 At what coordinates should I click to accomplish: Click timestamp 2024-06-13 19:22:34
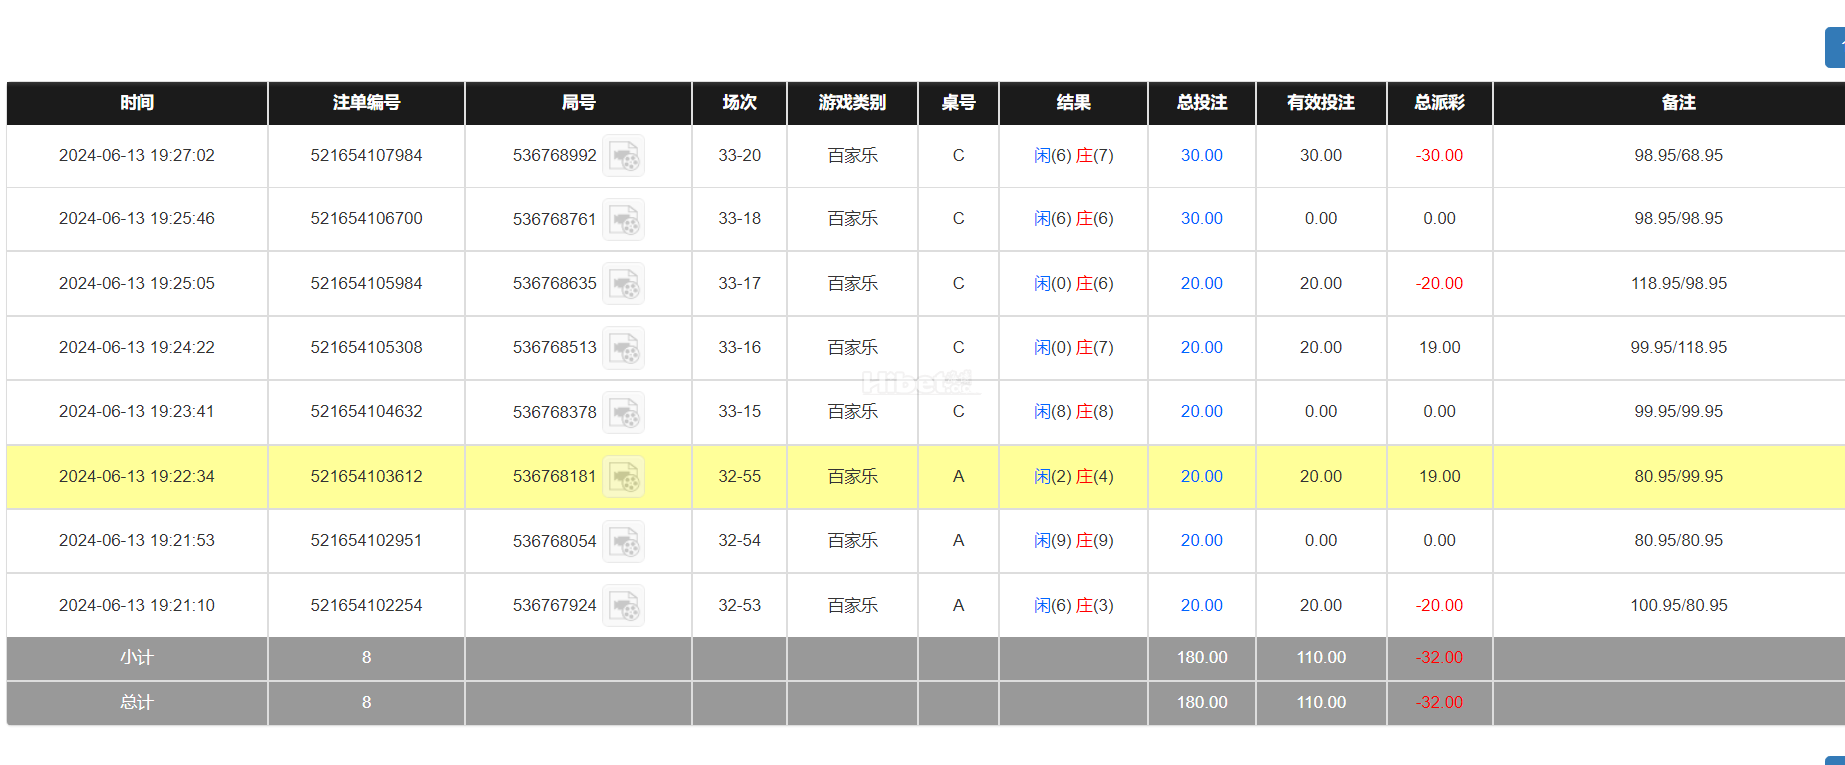pos(137,476)
